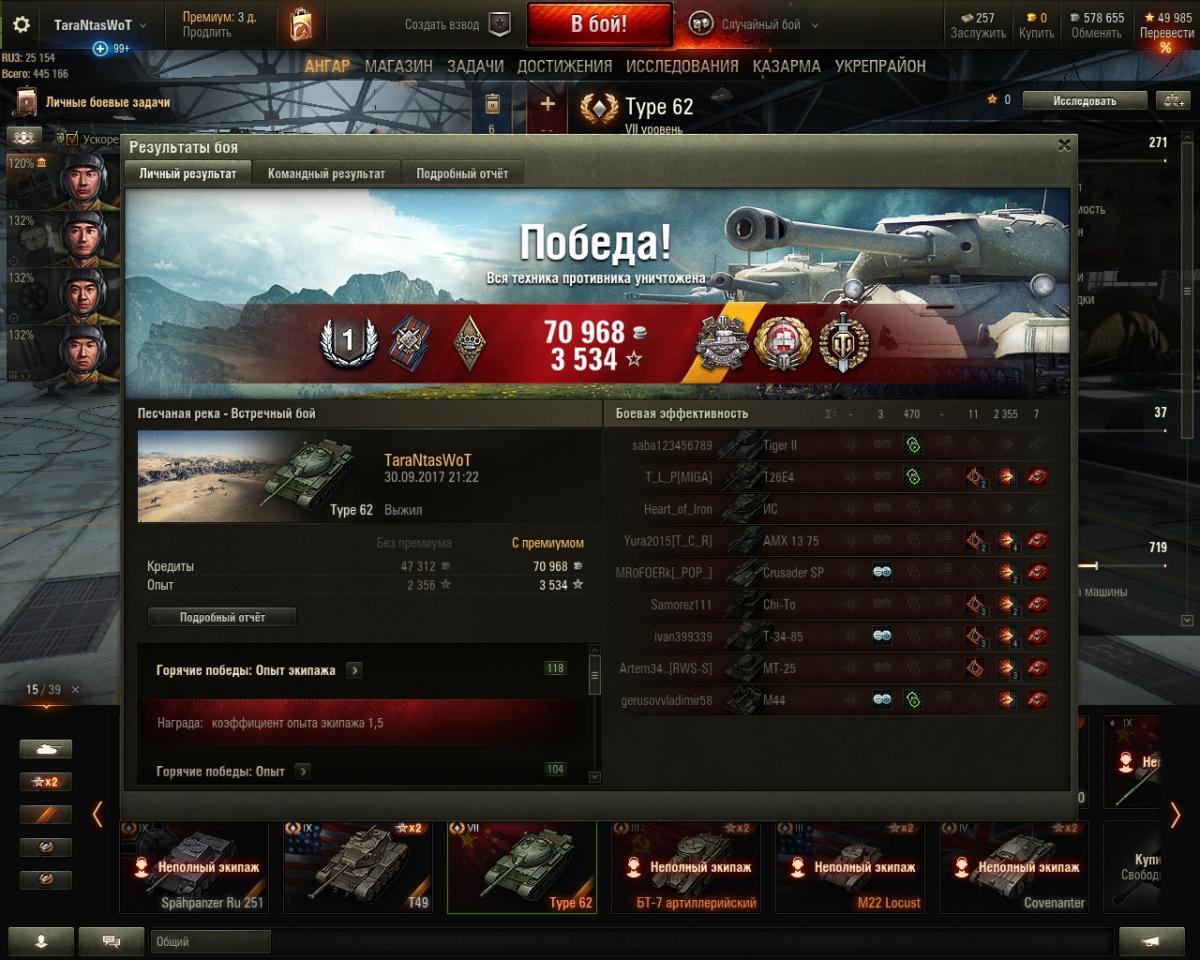Expand the TaraNtasWoT account dropdown

(99, 25)
